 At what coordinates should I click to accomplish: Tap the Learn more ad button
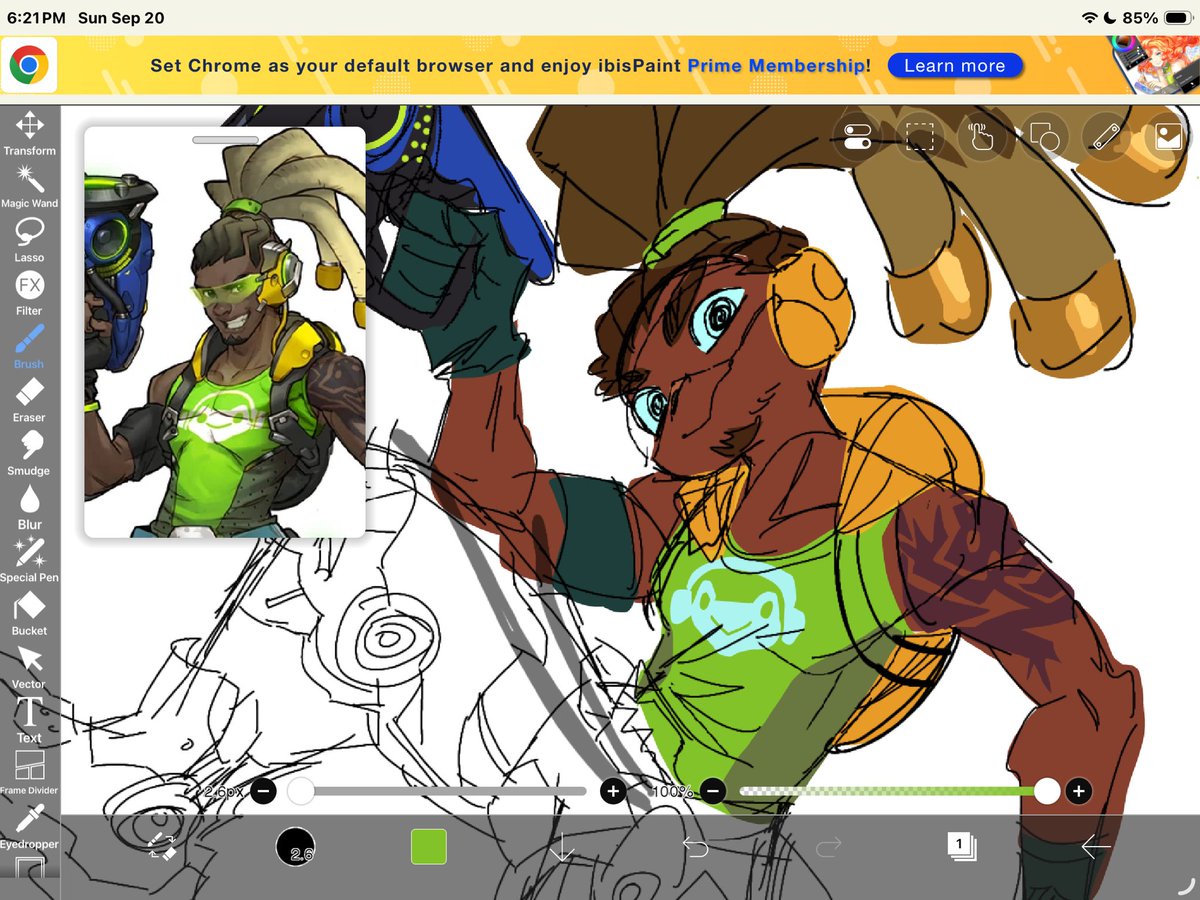954,66
